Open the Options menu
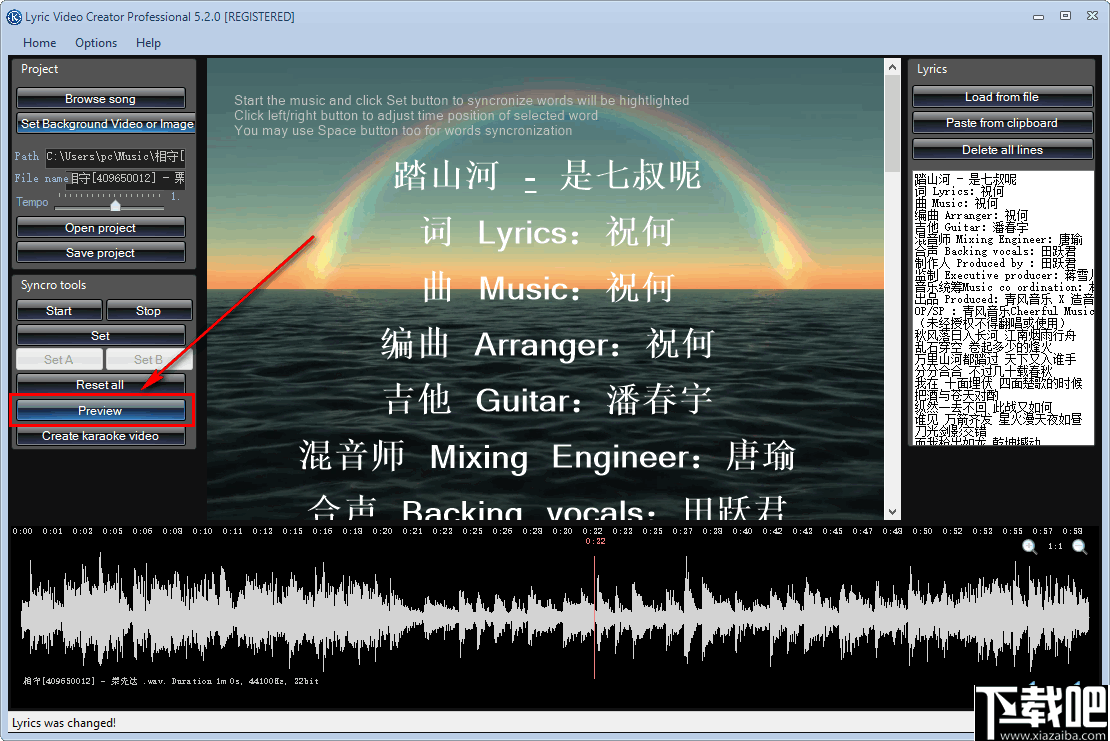This screenshot has height=741, width=1110. click(x=95, y=42)
